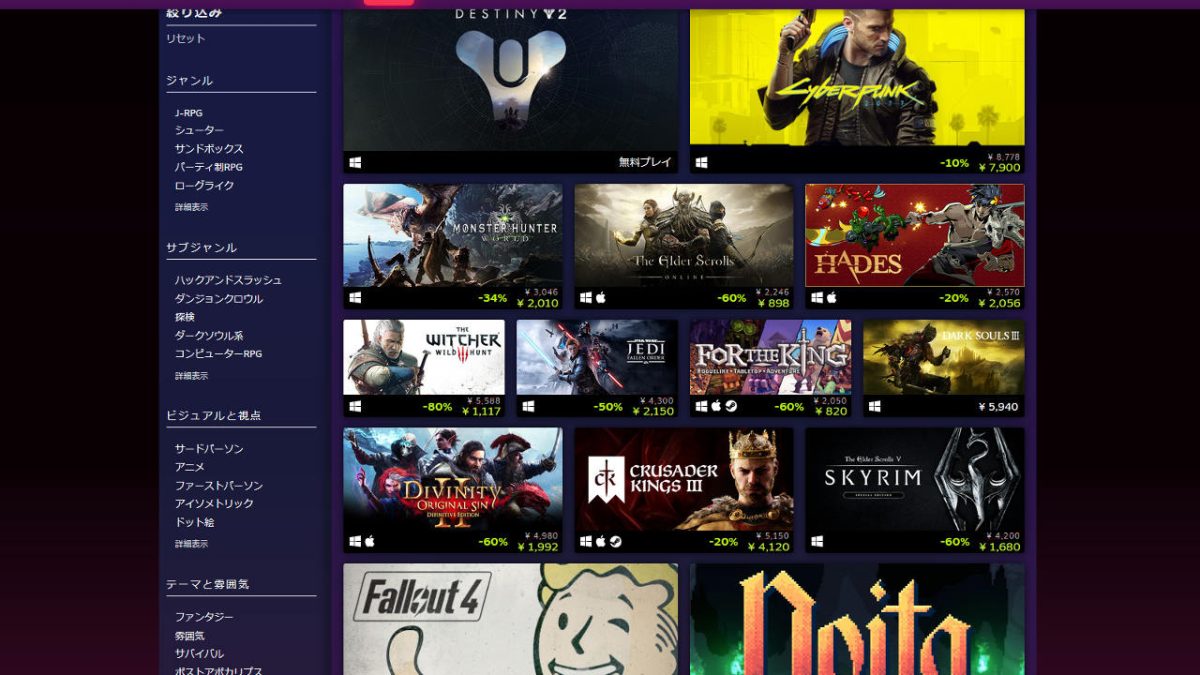Click Windows icon on Divinity Original Sin II card
This screenshot has width=1200, height=675.
pyautogui.click(x=355, y=541)
